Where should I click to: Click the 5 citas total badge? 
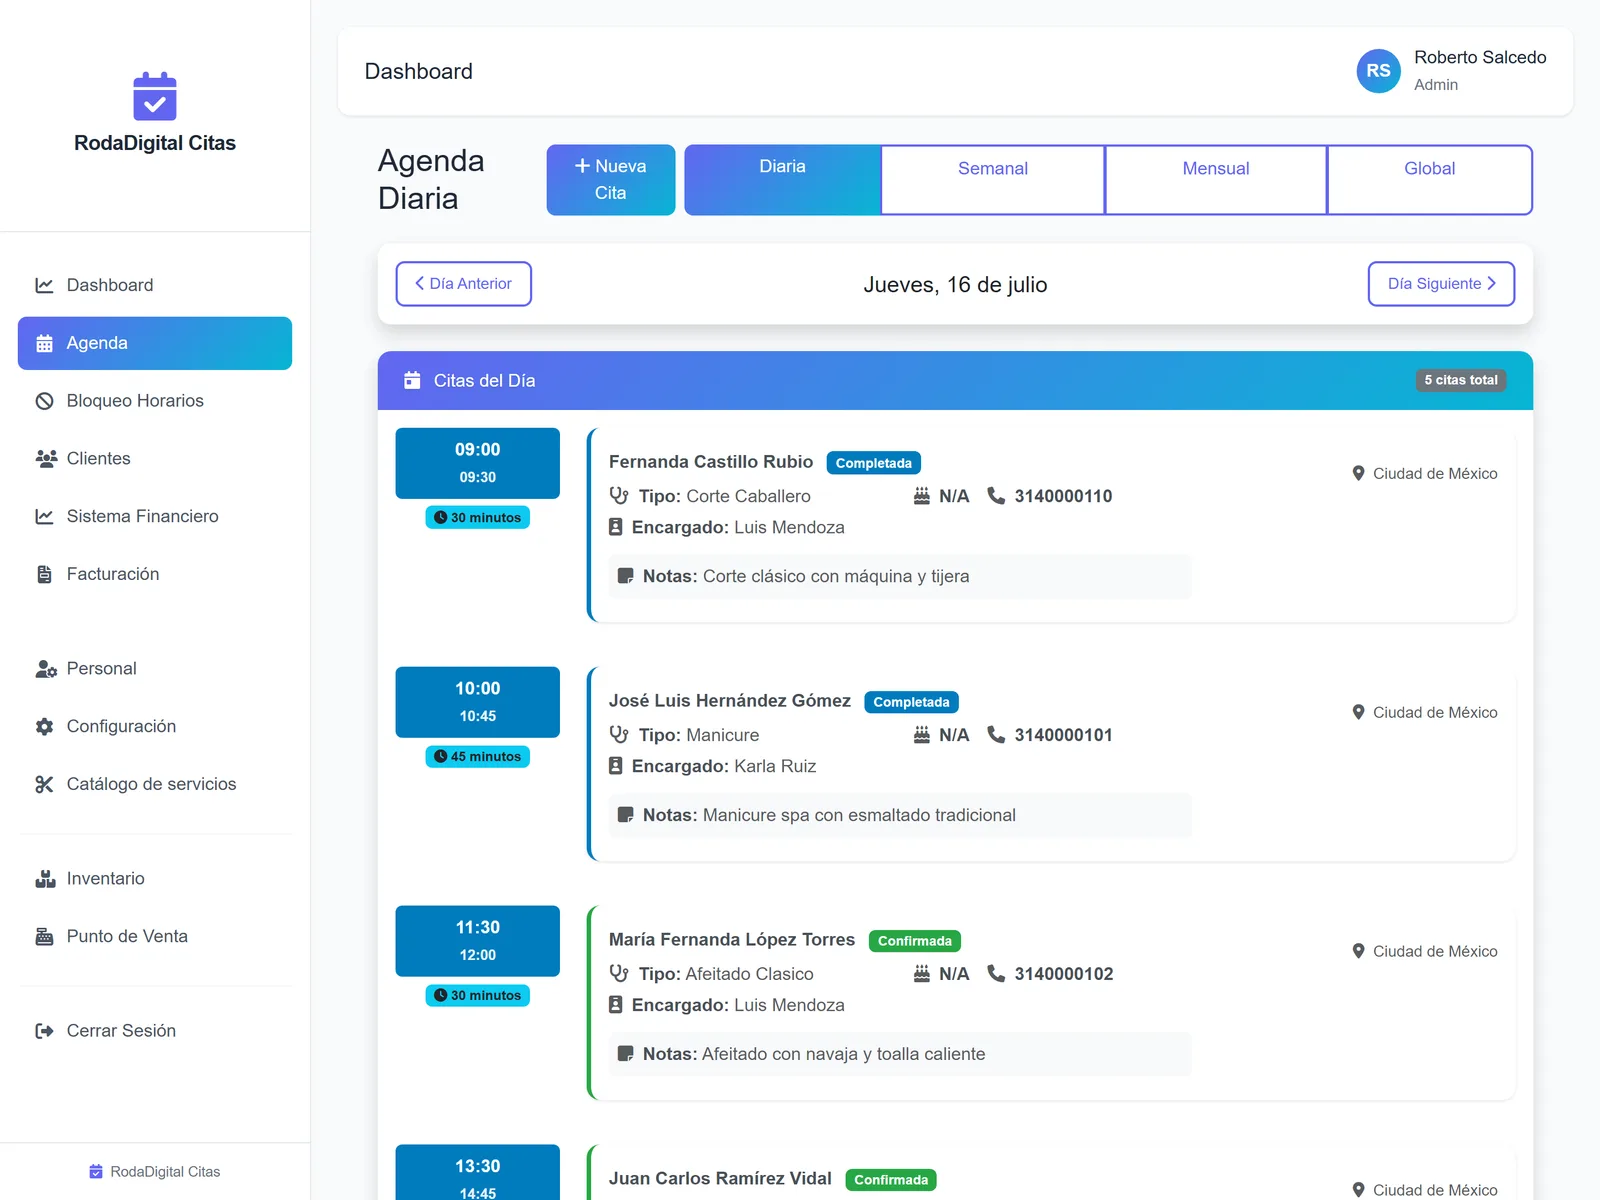[1461, 380]
